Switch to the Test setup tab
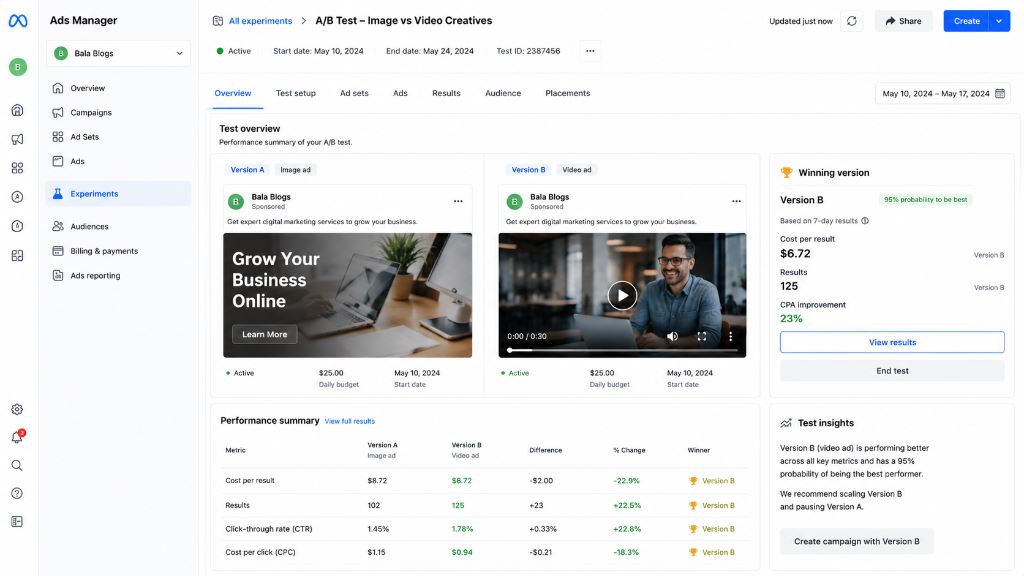The width and height of the screenshot is (1024, 576). [296, 93]
